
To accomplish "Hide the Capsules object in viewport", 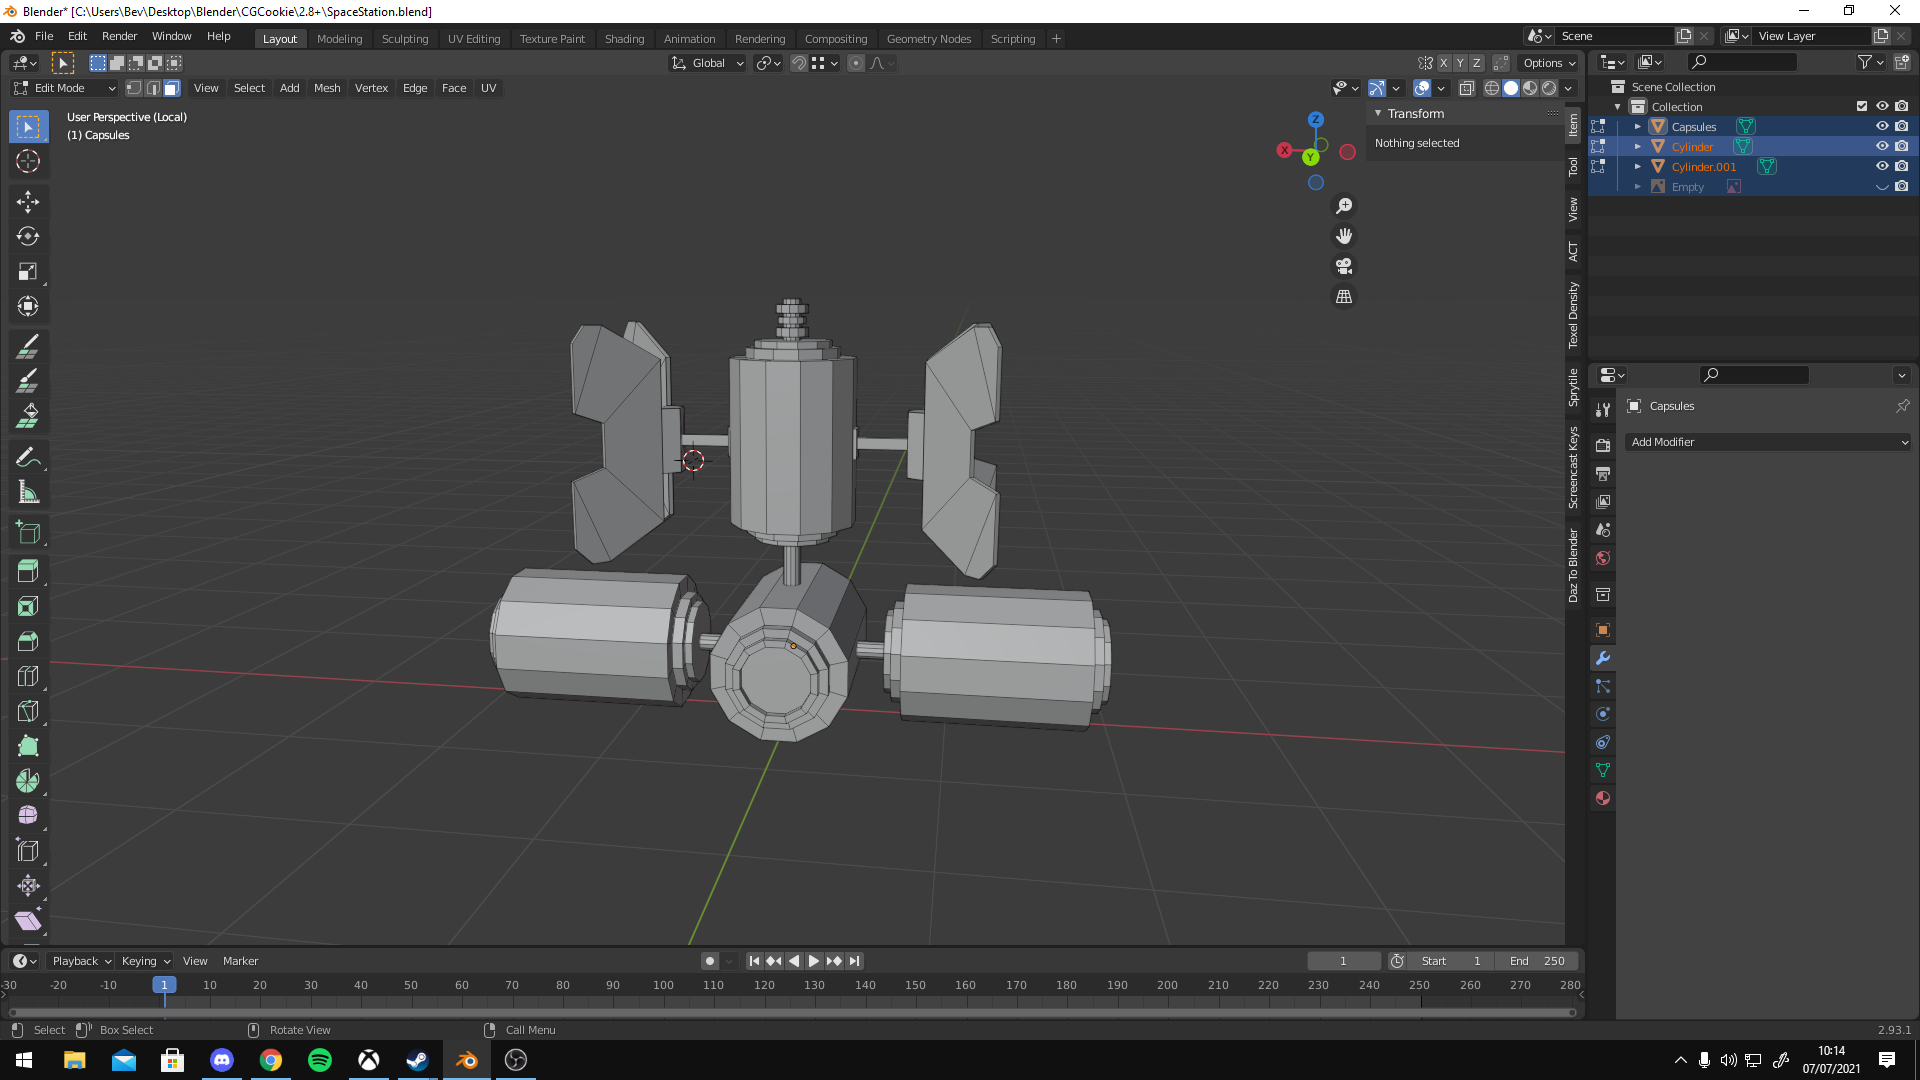I will [x=1881, y=126].
